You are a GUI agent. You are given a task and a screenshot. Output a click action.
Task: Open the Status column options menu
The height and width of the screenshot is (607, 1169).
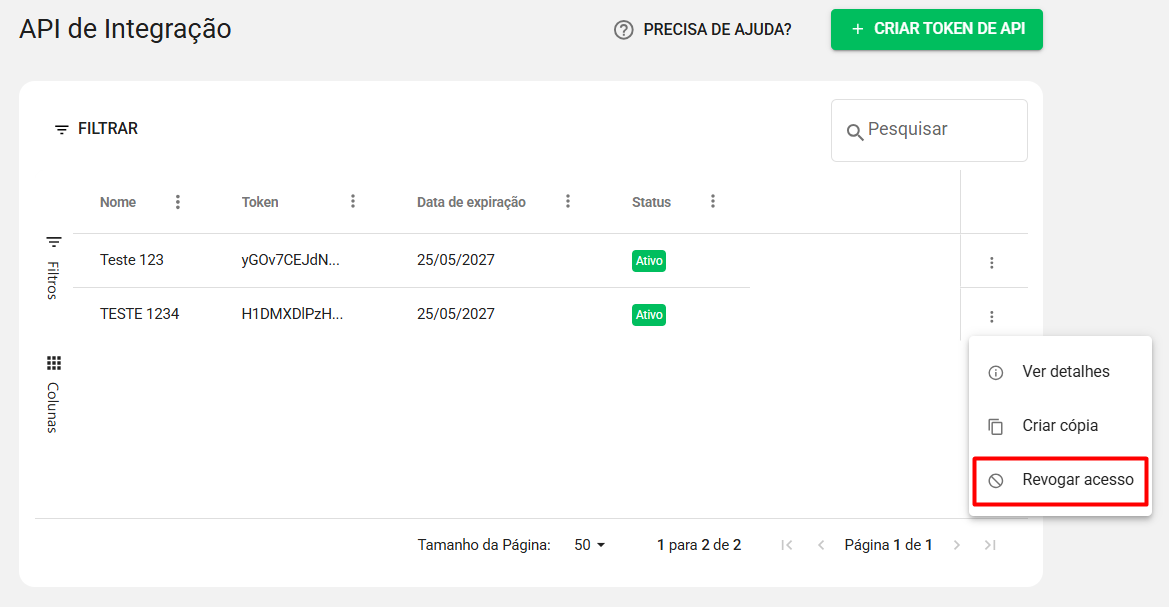(713, 201)
